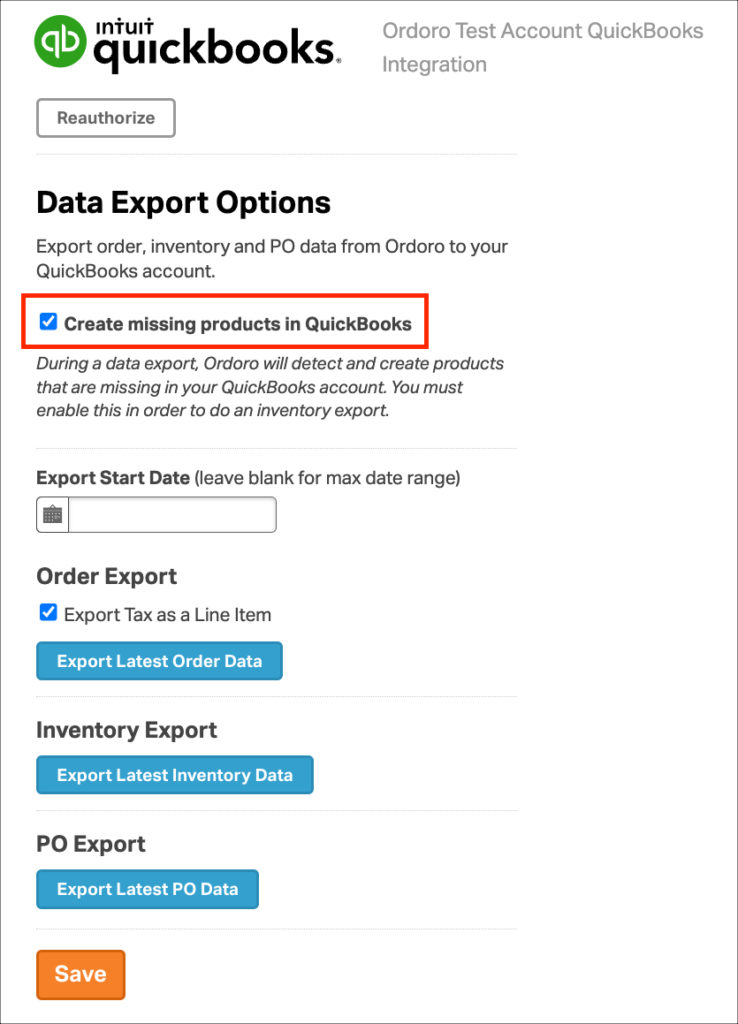Image resolution: width=738 pixels, height=1024 pixels.
Task: Click the Create missing products label text
Action: (x=238, y=324)
